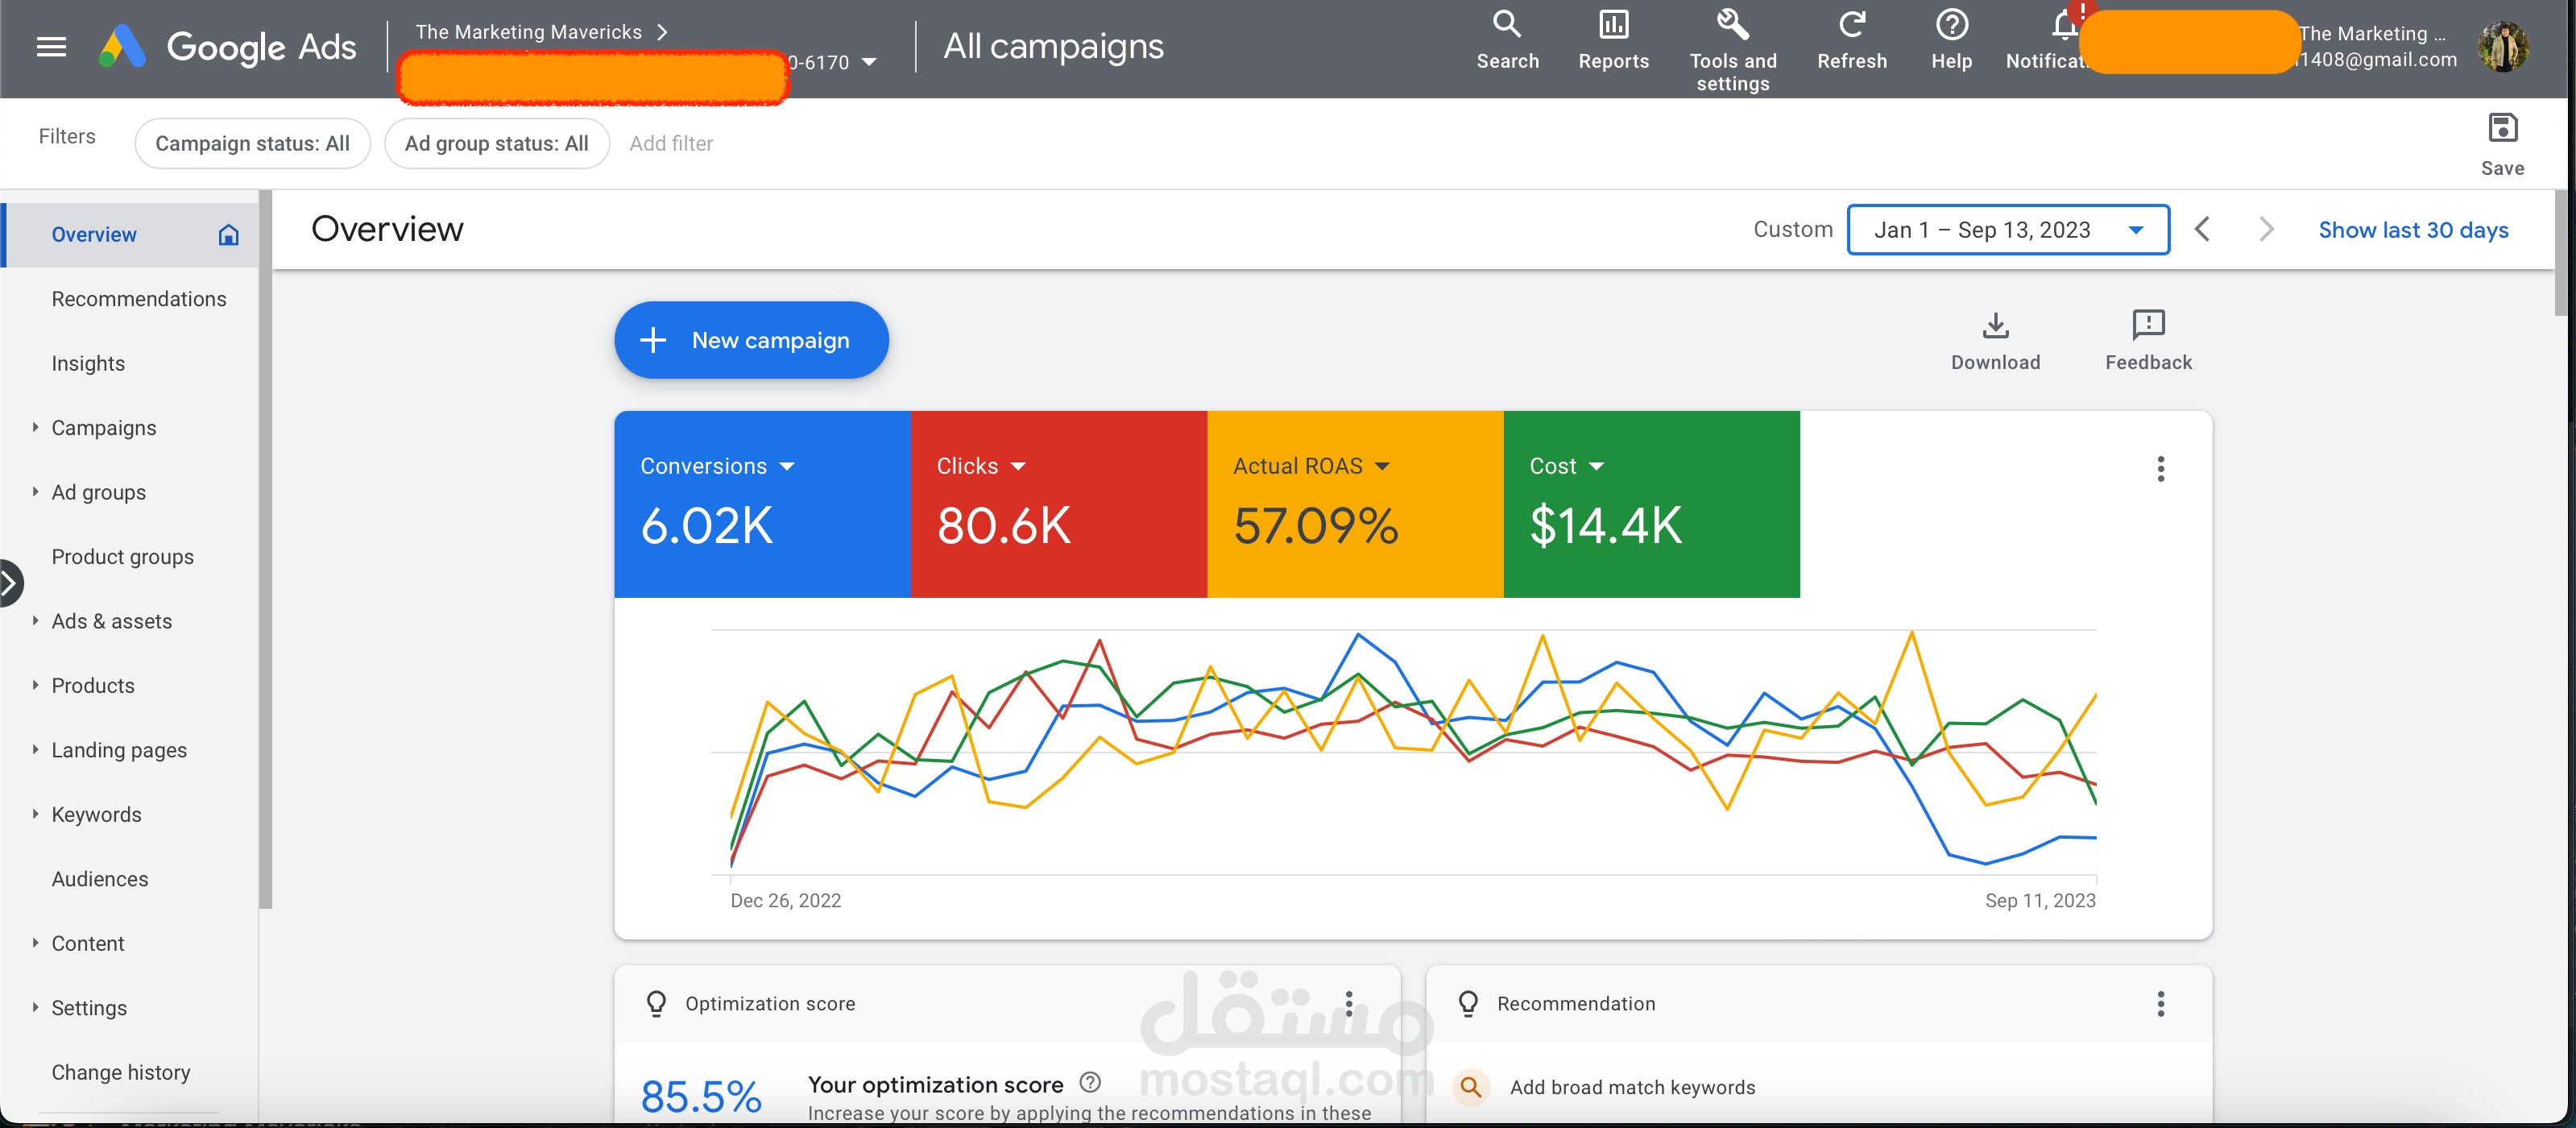This screenshot has height=1128, width=2576.
Task: Click the profile avatar image
Action: (x=2504, y=45)
